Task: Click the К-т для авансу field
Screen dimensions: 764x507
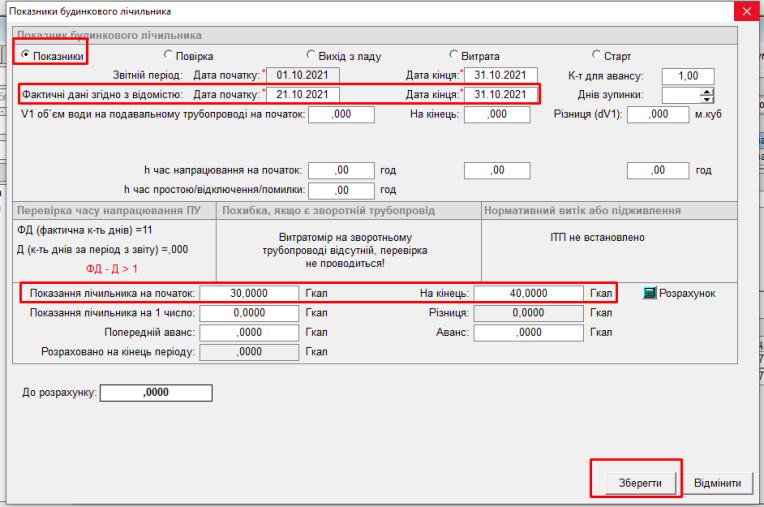Action: point(687,76)
